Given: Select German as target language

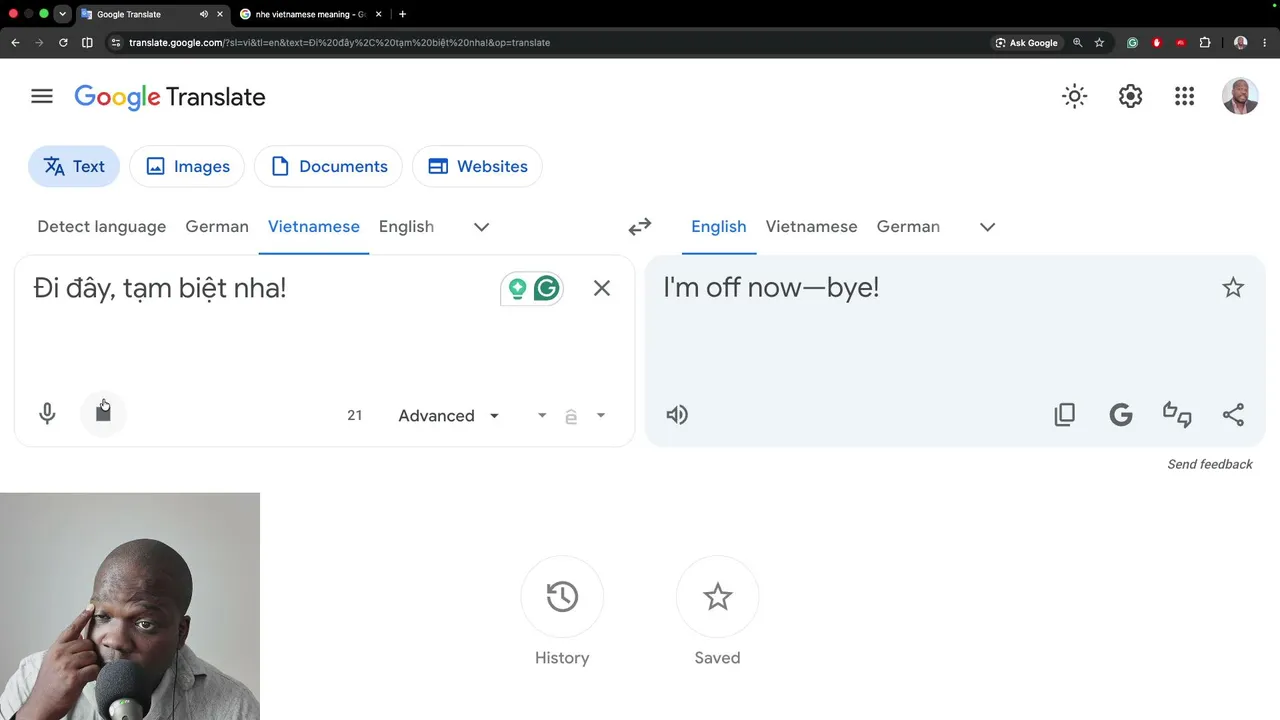Looking at the screenshot, I should tap(908, 226).
